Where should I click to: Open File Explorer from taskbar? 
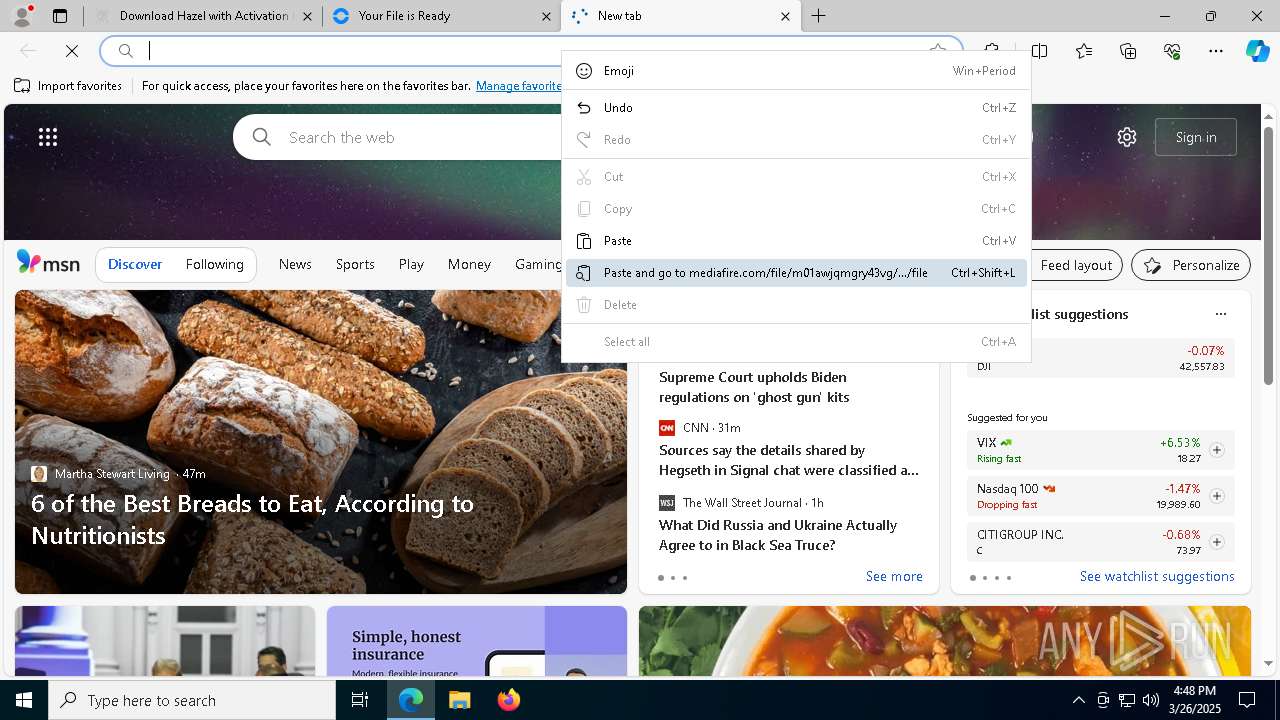click(x=459, y=700)
